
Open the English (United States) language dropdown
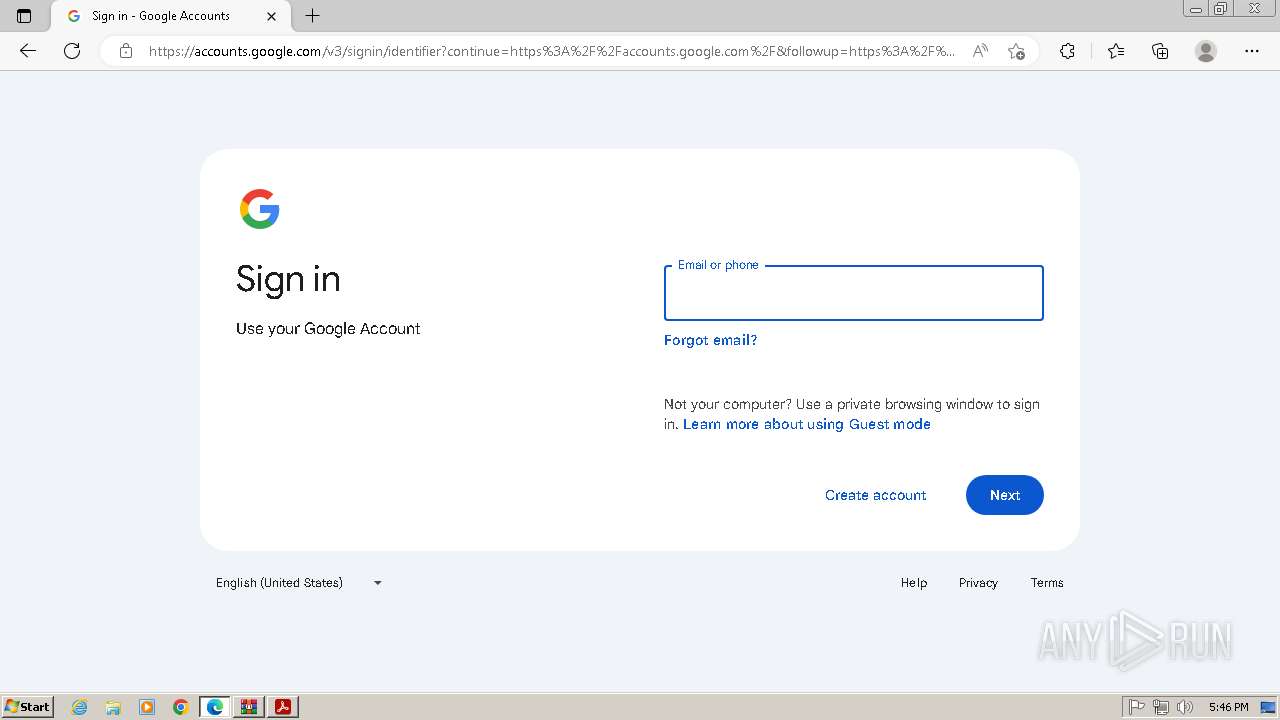click(299, 583)
